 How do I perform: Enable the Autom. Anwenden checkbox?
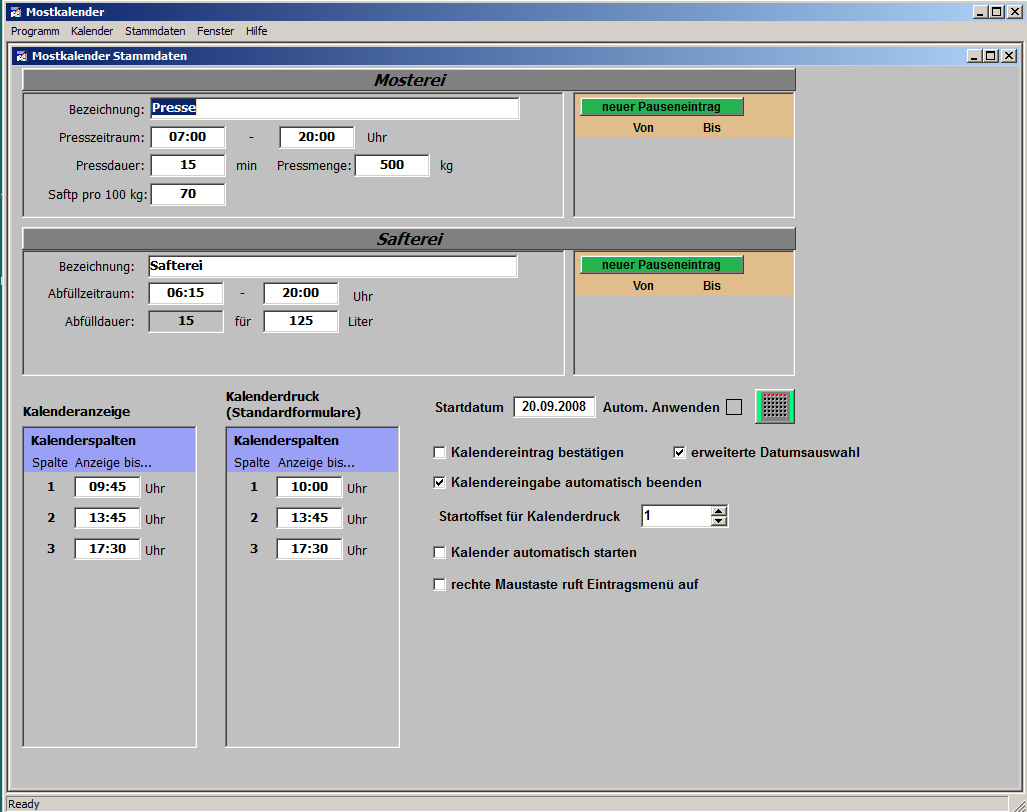point(734,407)
